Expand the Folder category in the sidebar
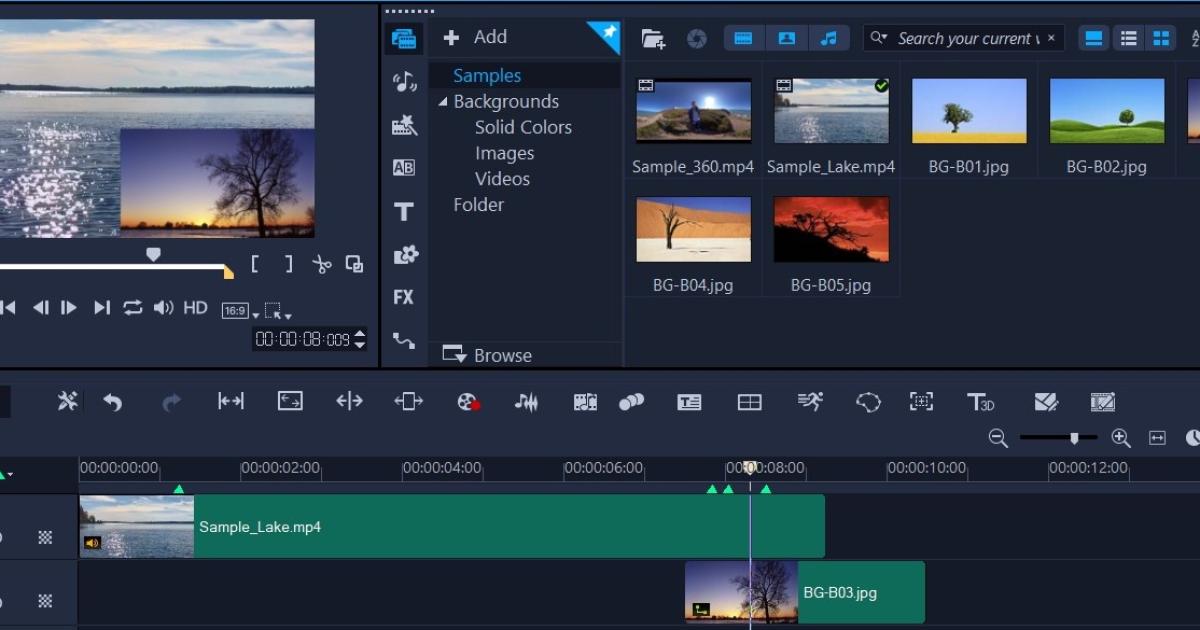This screenshot has width=1200, height=630. coord(478,204)
